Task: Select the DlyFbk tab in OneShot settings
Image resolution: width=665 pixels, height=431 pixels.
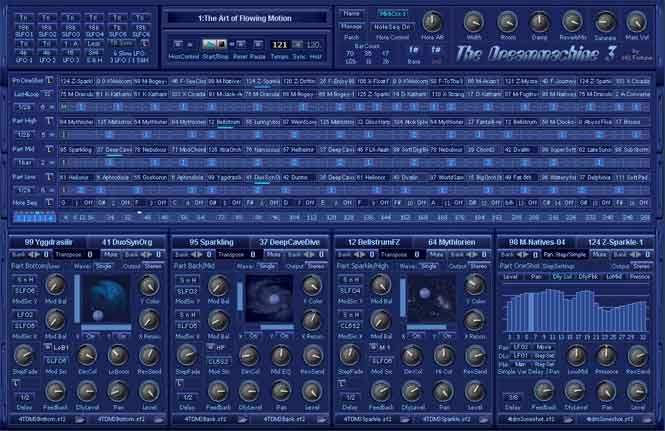Action: pos(588,277)
